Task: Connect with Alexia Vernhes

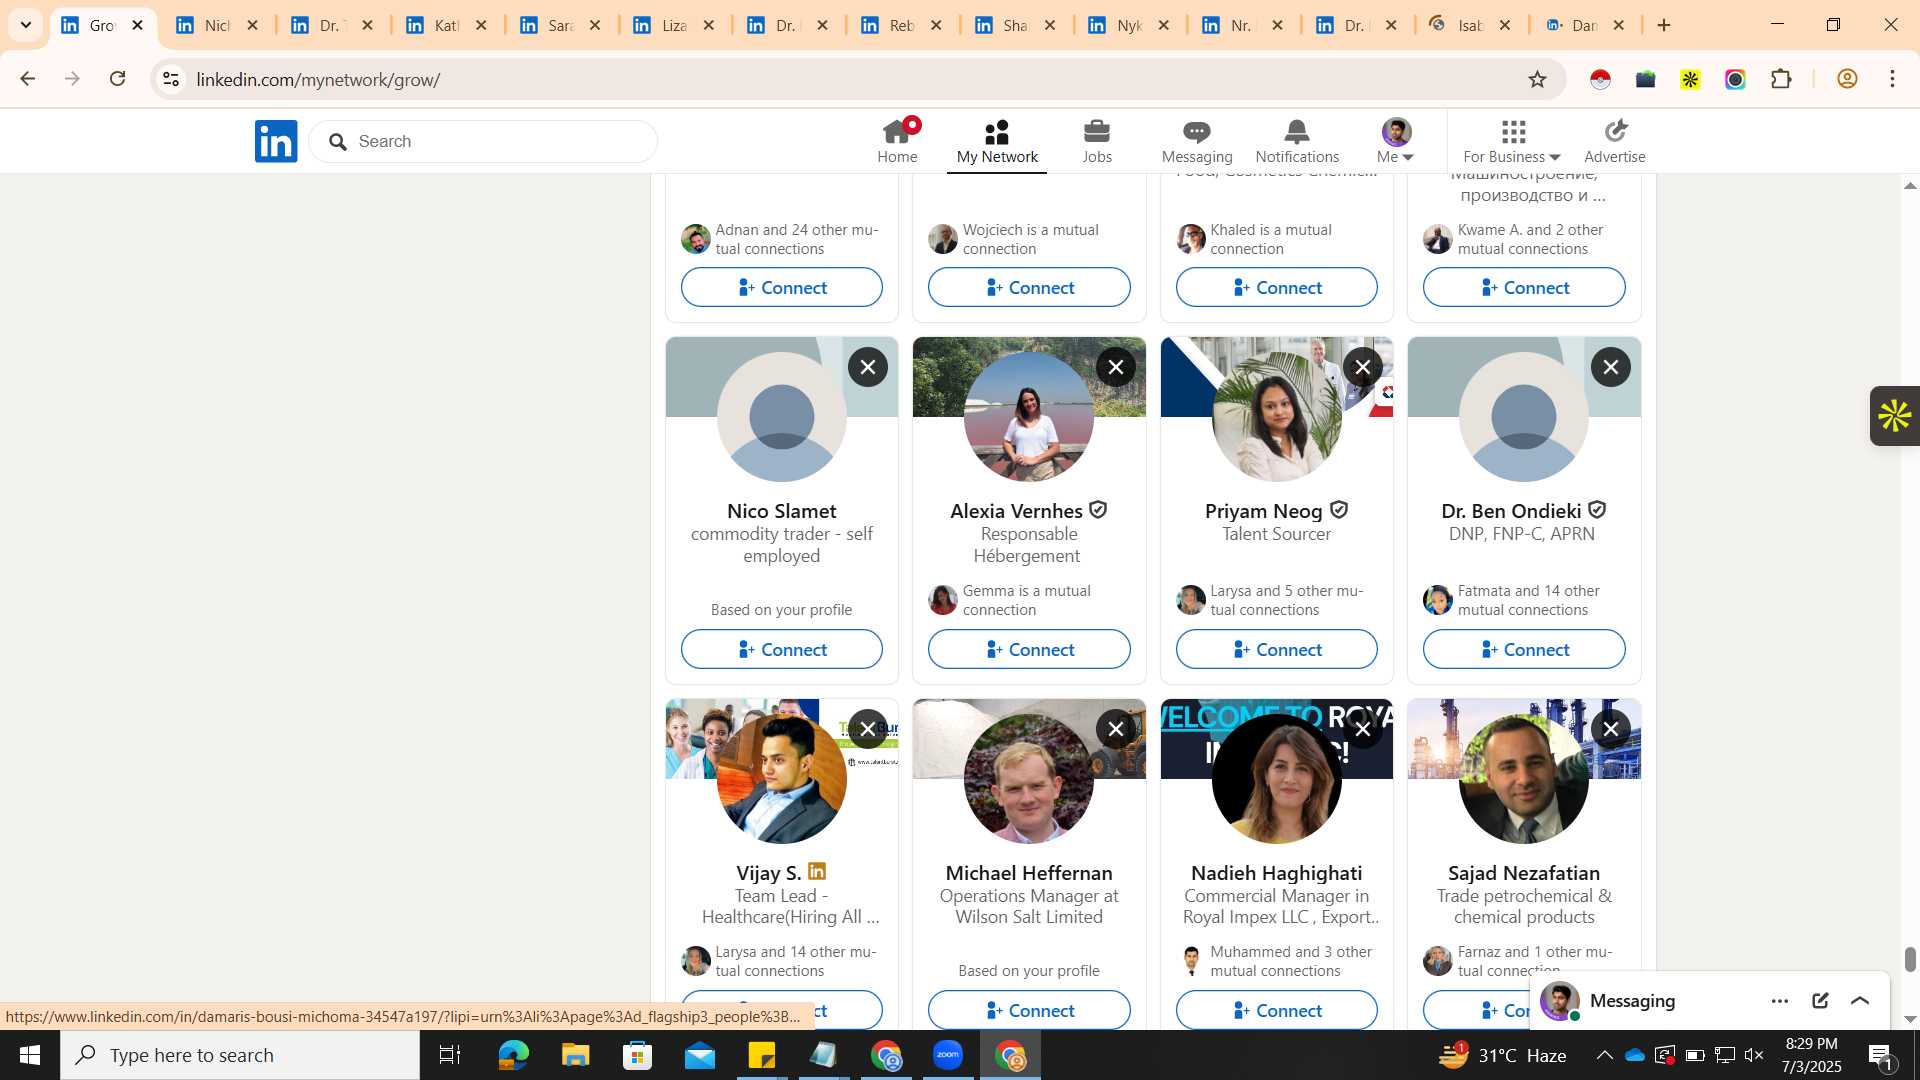Action: pyautogui.click(x=1029, y=649)
